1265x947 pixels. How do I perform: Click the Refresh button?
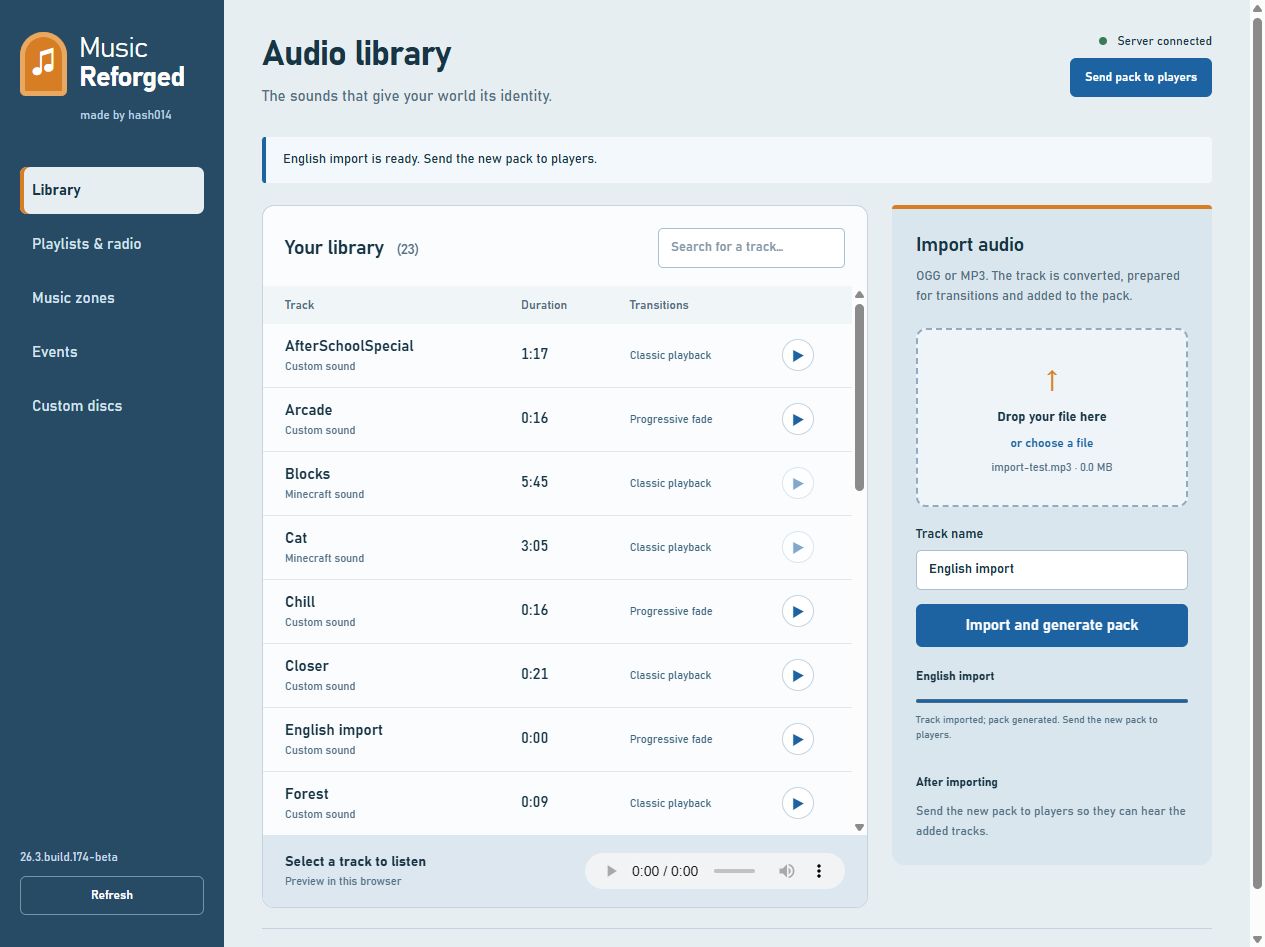(x=112, y=895)
